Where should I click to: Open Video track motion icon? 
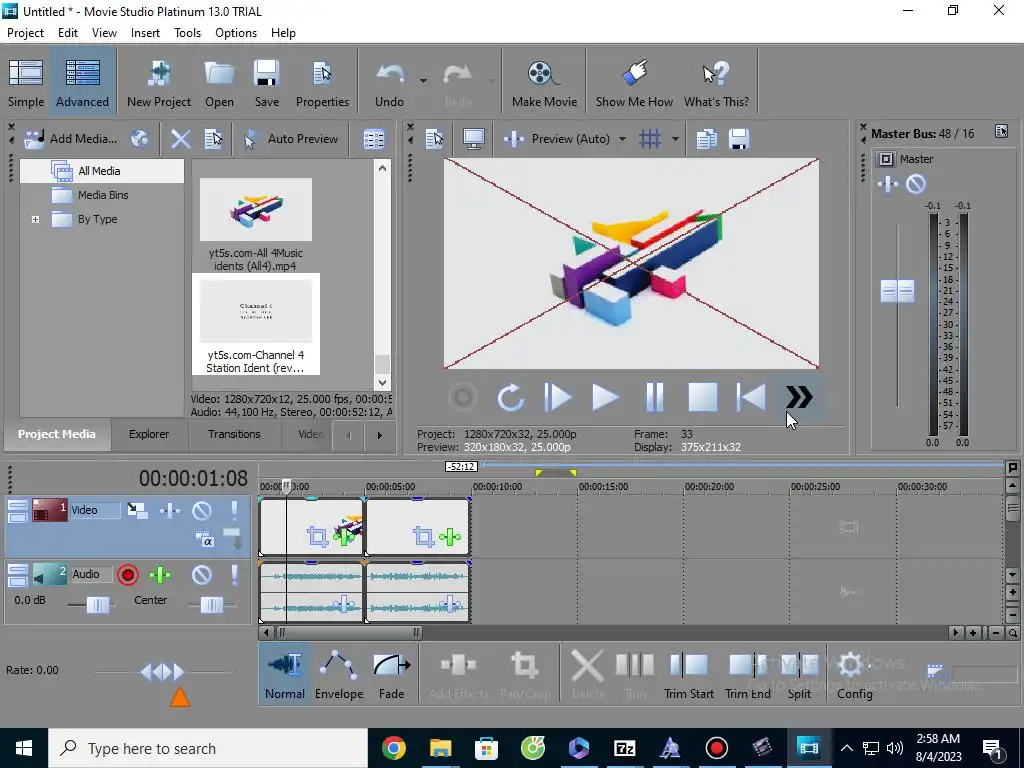coord(137,510)
